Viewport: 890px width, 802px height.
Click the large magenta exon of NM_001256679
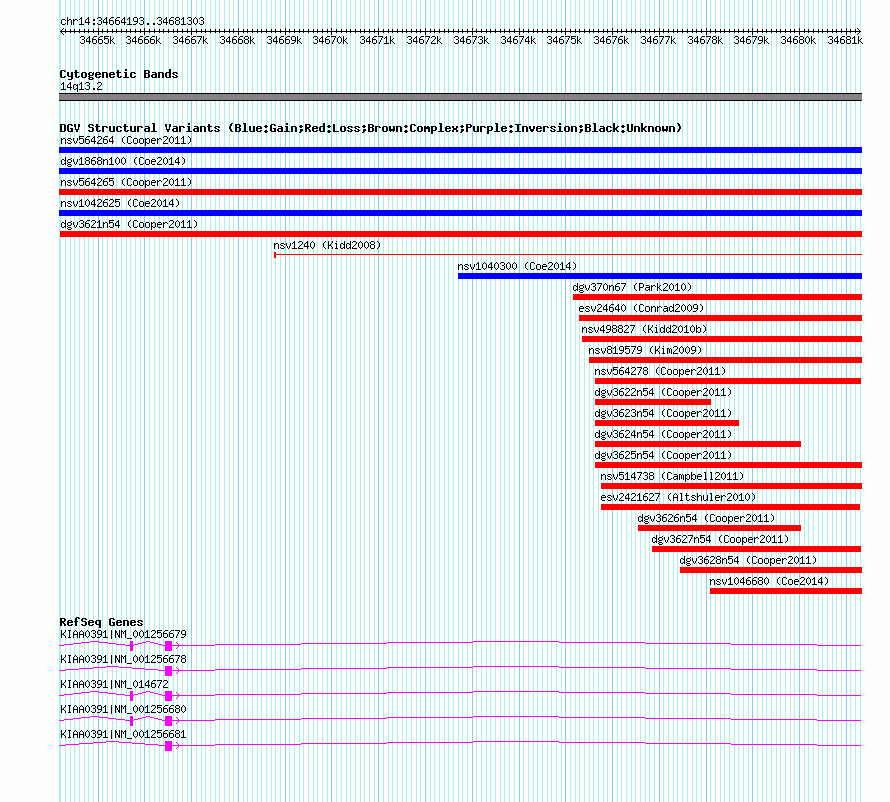169,646
